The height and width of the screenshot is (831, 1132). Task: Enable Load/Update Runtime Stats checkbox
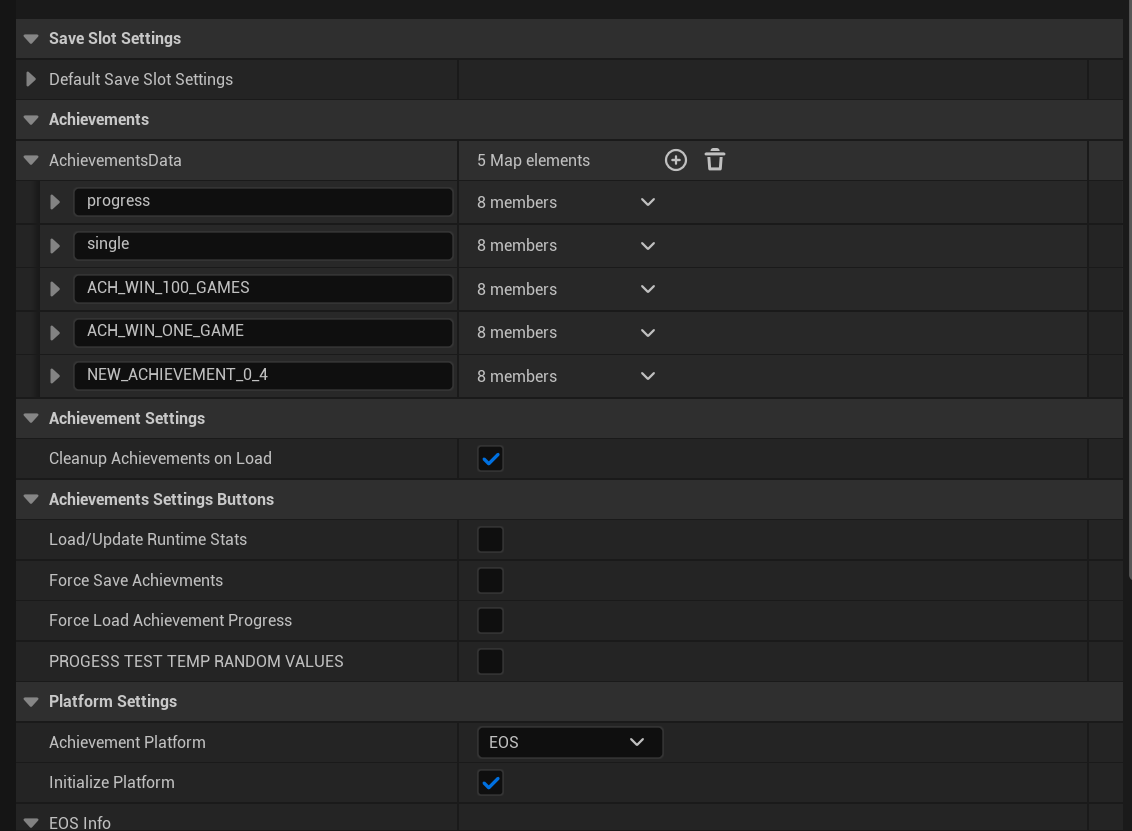[x=490, y=540]
